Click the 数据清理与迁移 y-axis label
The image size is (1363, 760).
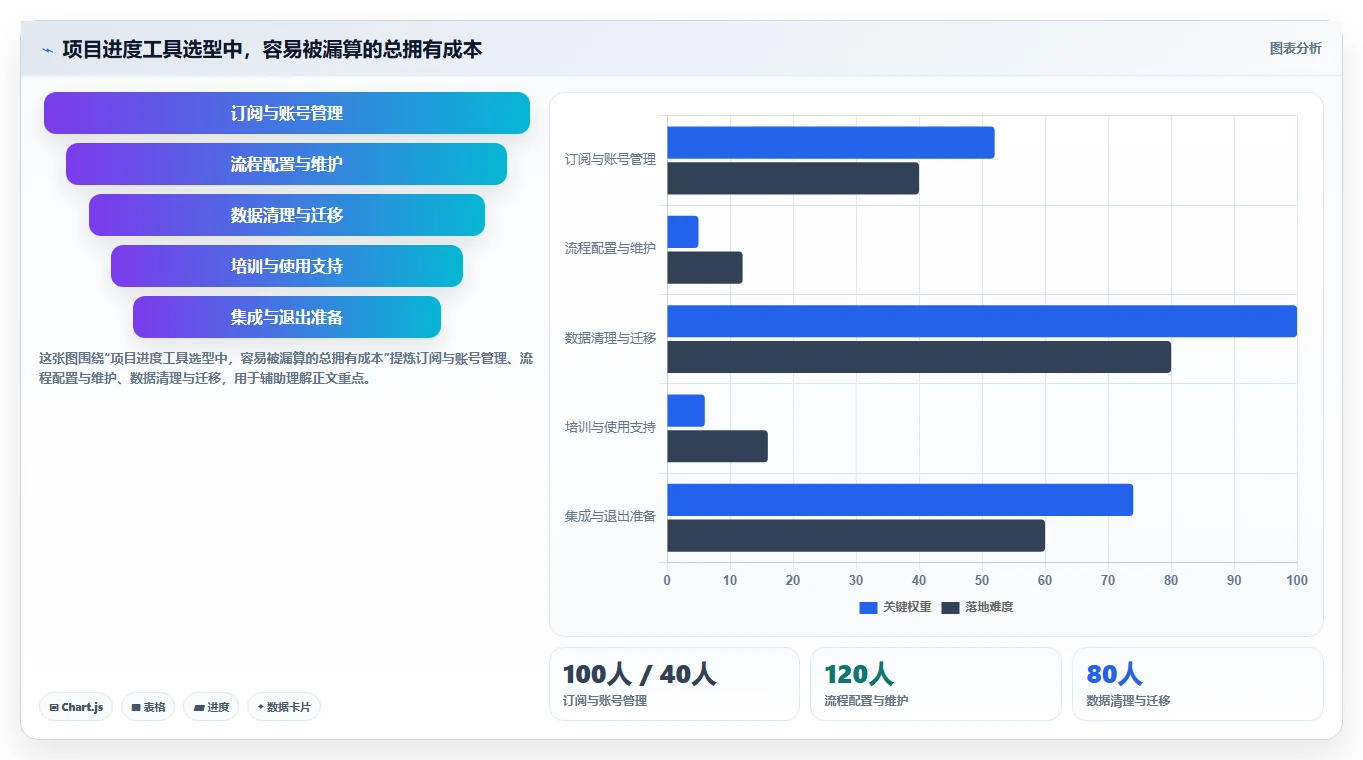[610, 338]
